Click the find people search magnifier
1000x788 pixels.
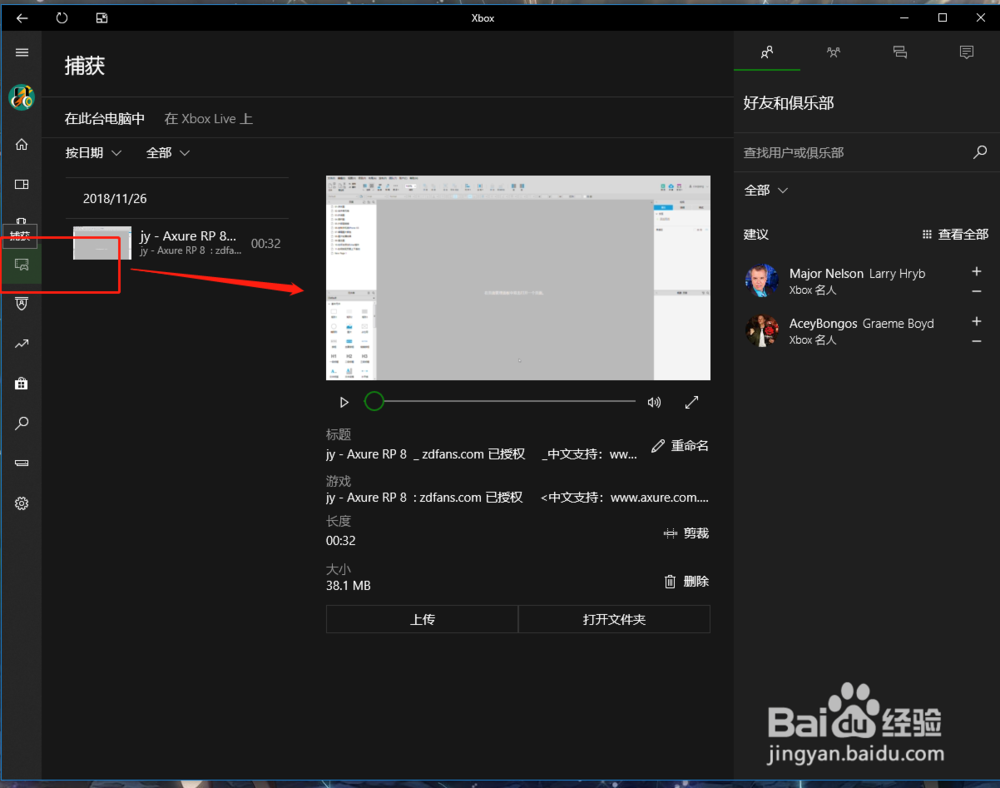(980, 152)
